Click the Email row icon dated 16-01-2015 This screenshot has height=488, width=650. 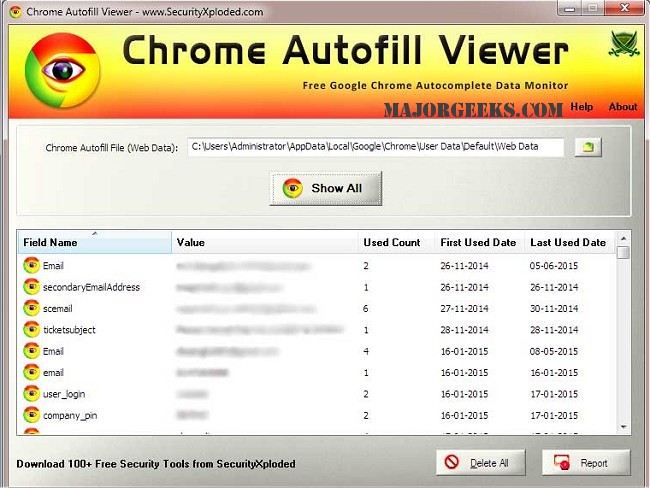32,351
